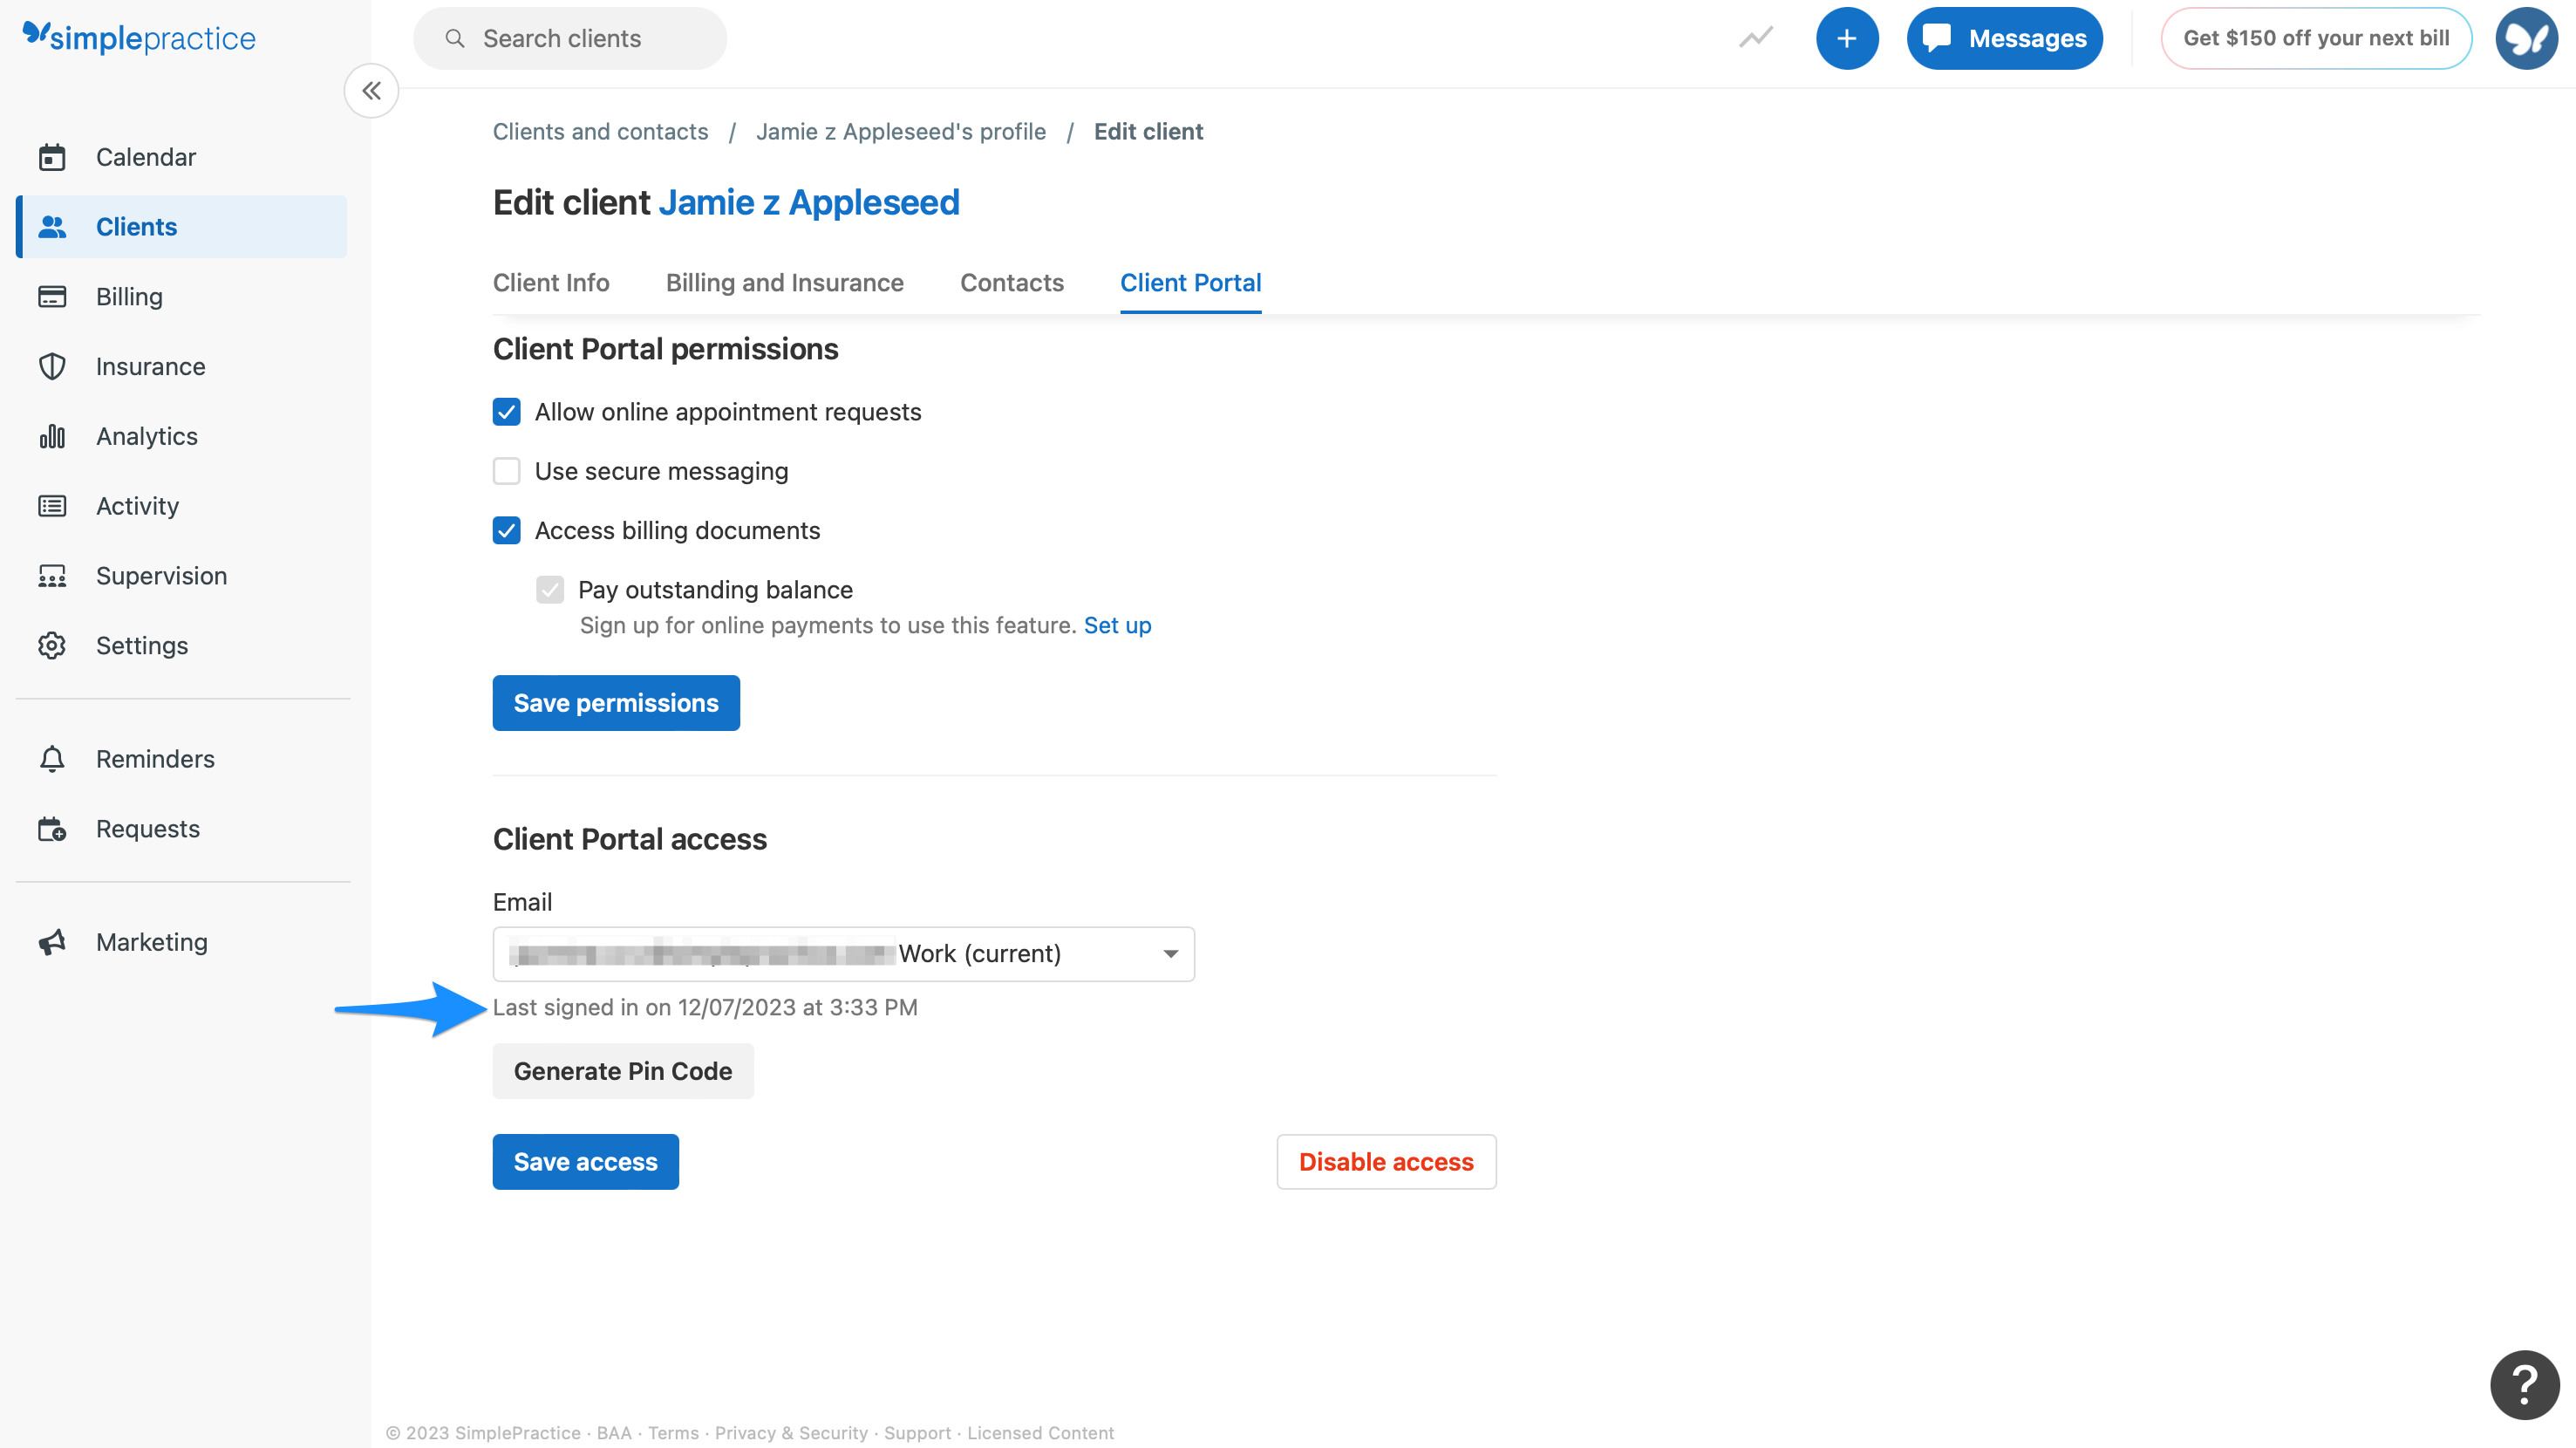Open Marketing megaphone item
The height and width of the screenshot is (1448, 2576).
[x=182, y=942]
